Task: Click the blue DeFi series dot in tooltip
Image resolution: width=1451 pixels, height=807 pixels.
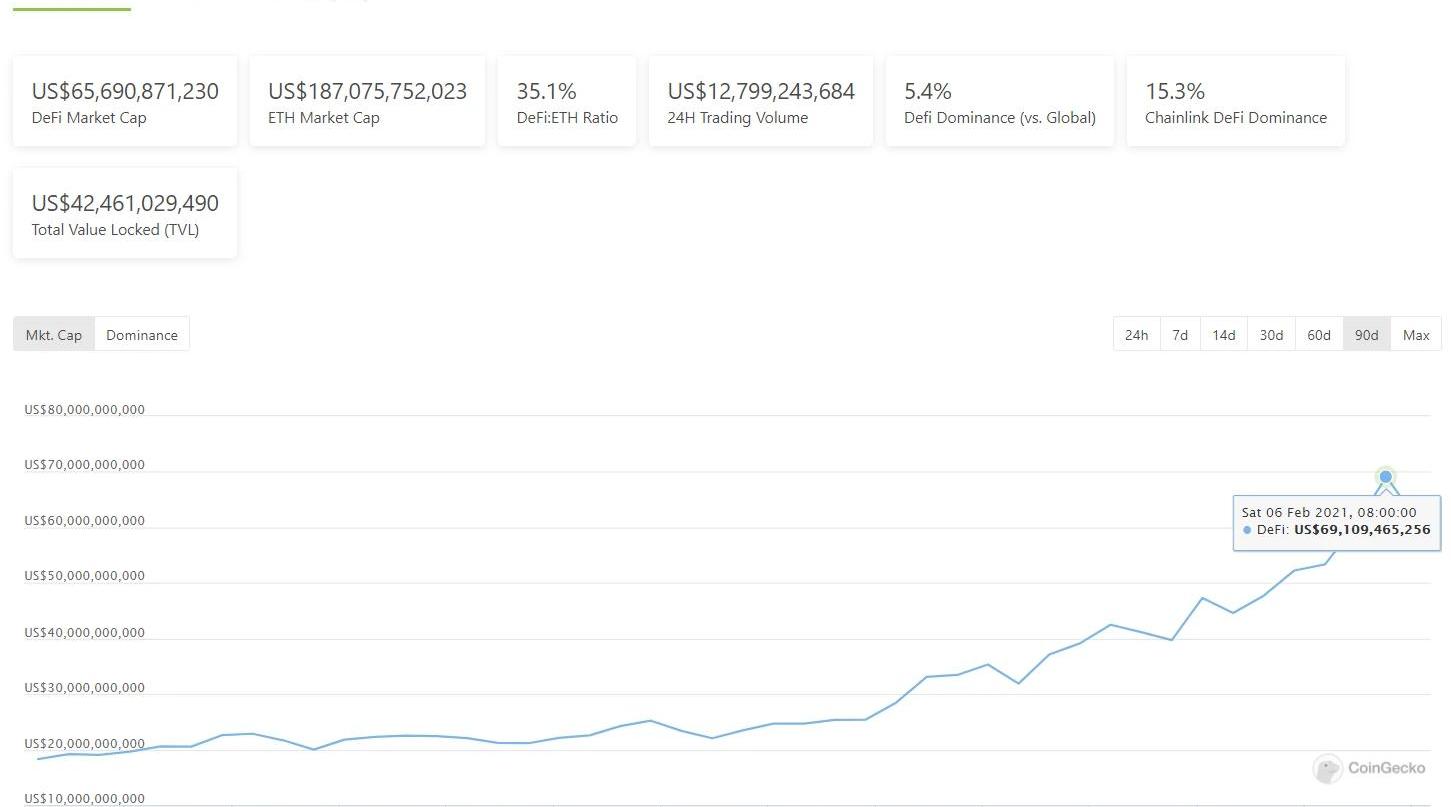Action: [x=1247, y=530]
